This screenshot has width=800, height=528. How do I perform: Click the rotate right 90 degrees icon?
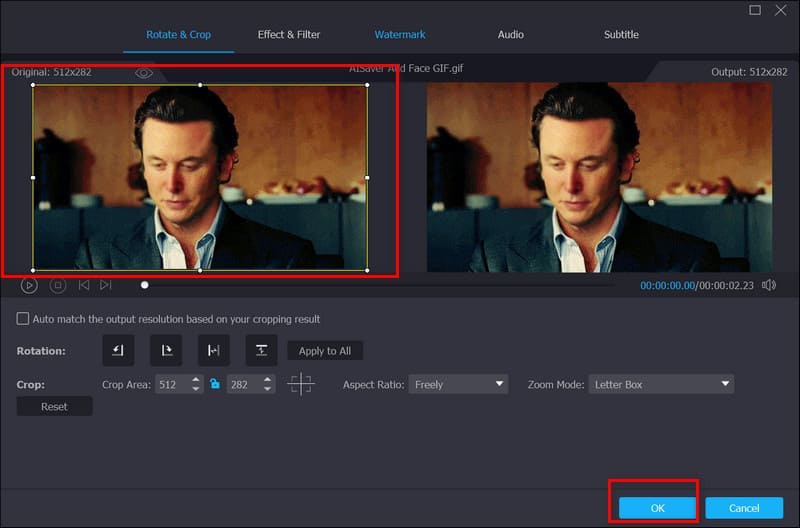[x=166, y=351]
